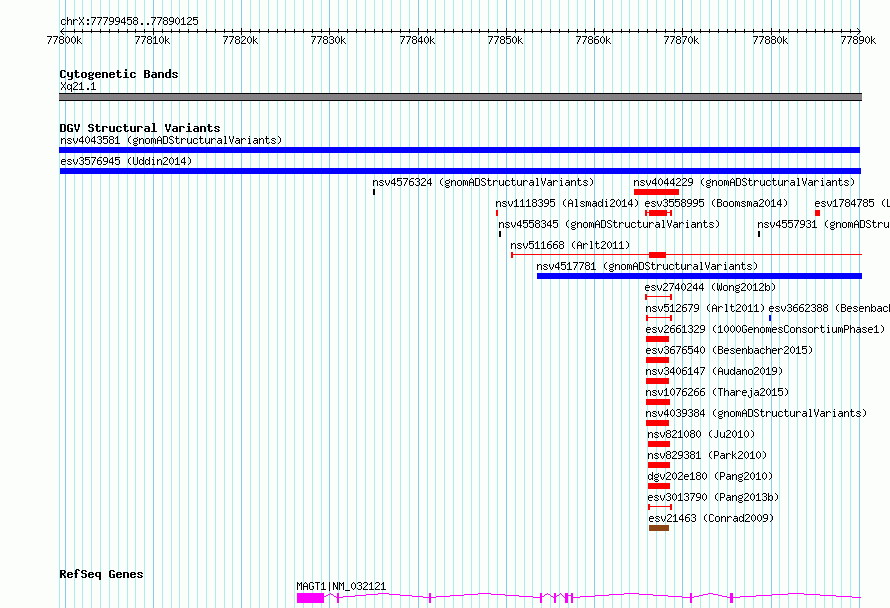Open nsv3406147 (Audano2019) label
This screenshot has width=890, height=608.
pos(714,371)
